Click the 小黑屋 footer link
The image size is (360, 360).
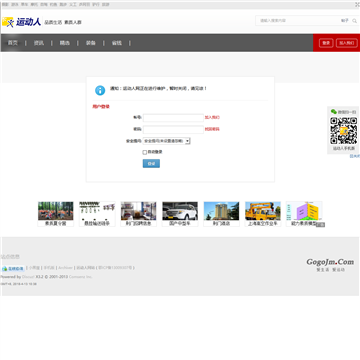[34, 268]
